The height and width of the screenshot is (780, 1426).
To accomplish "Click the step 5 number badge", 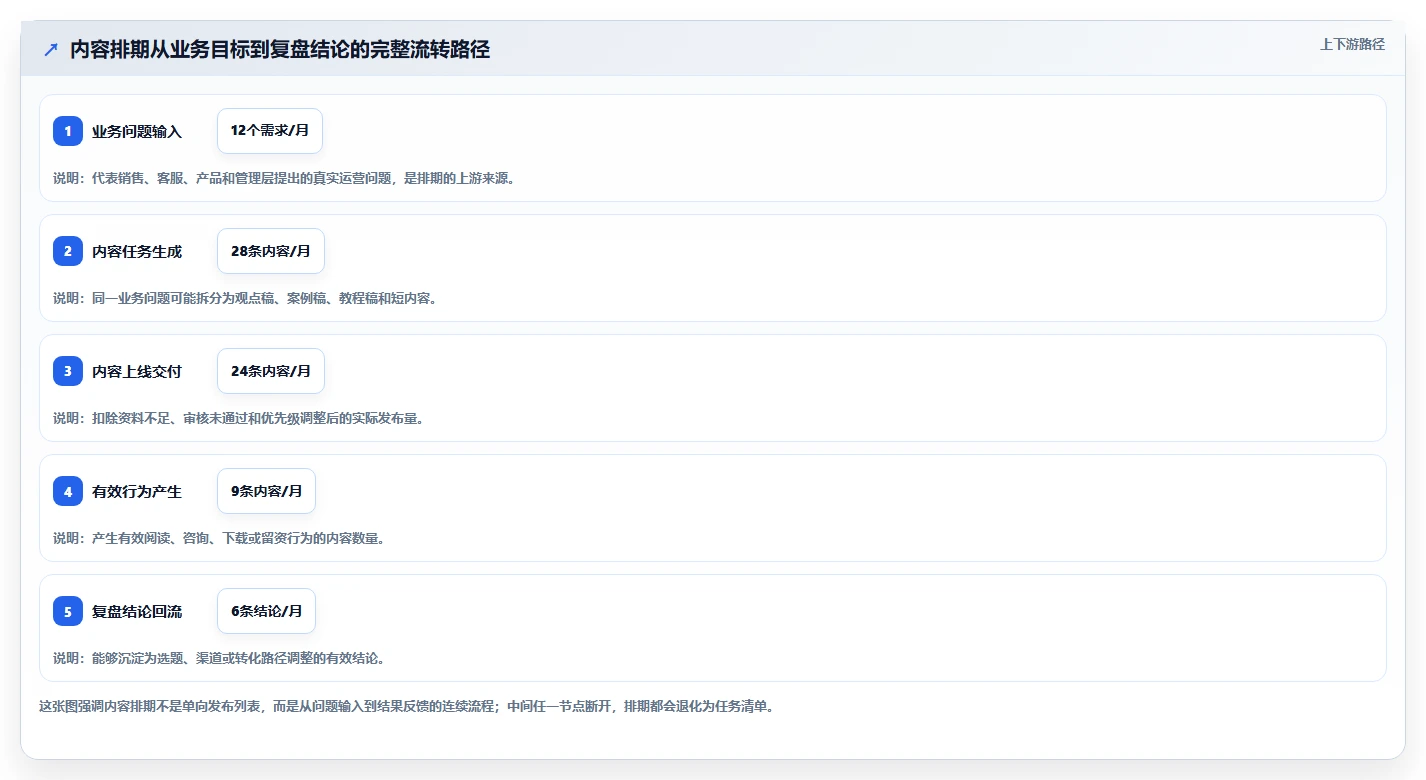I will coord(68,611).
